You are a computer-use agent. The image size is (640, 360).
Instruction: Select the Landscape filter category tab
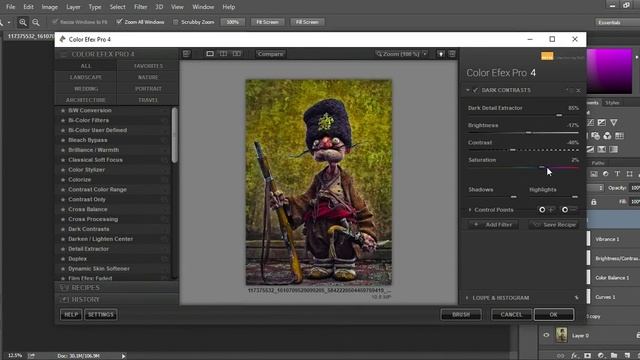pos(86,77)
